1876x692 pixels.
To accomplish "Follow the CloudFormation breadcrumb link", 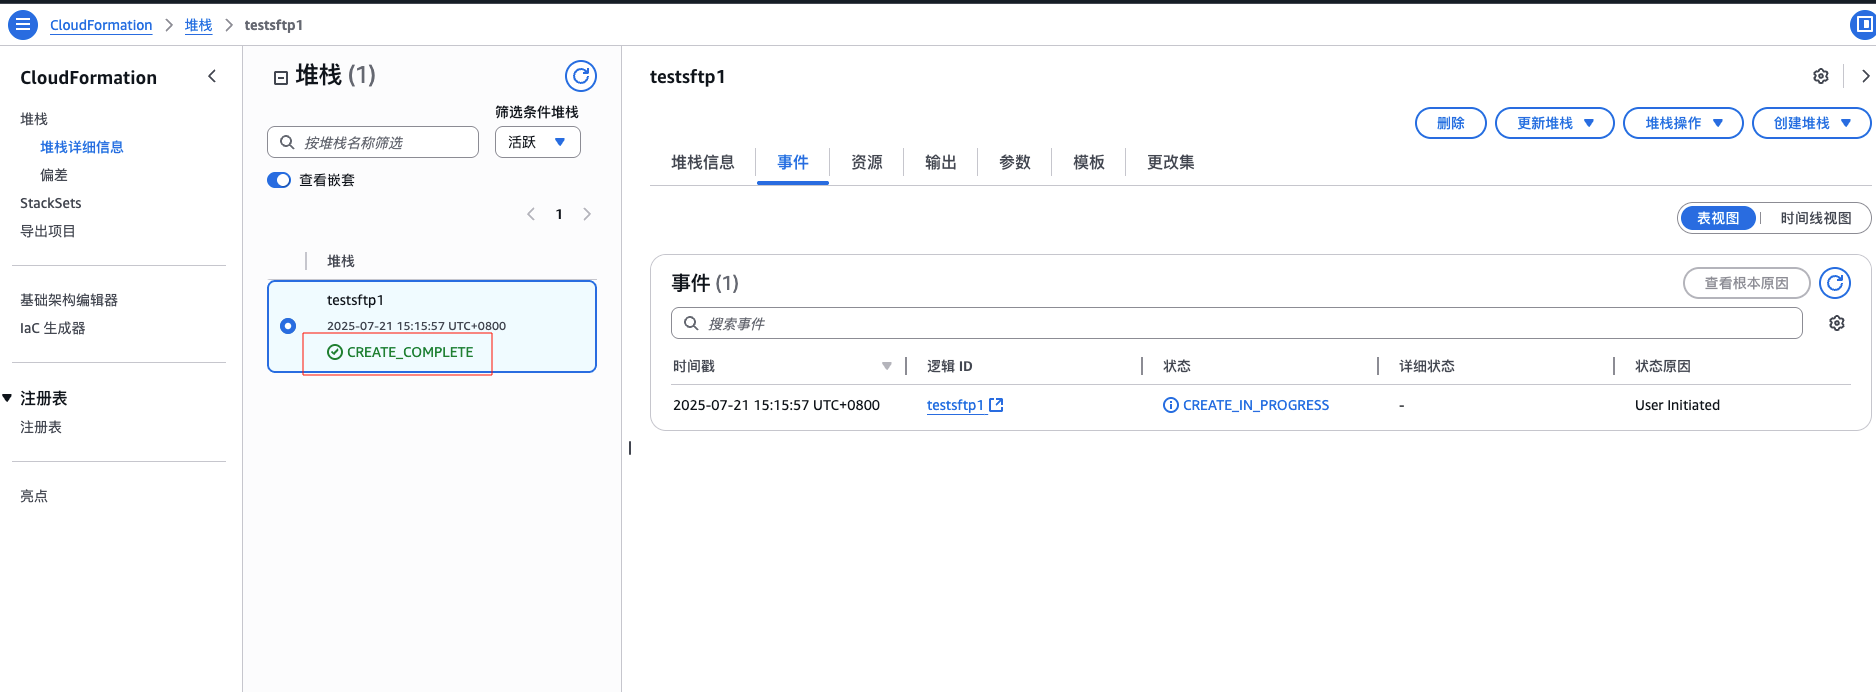I will pyautogui.click(x=101, y=25).
